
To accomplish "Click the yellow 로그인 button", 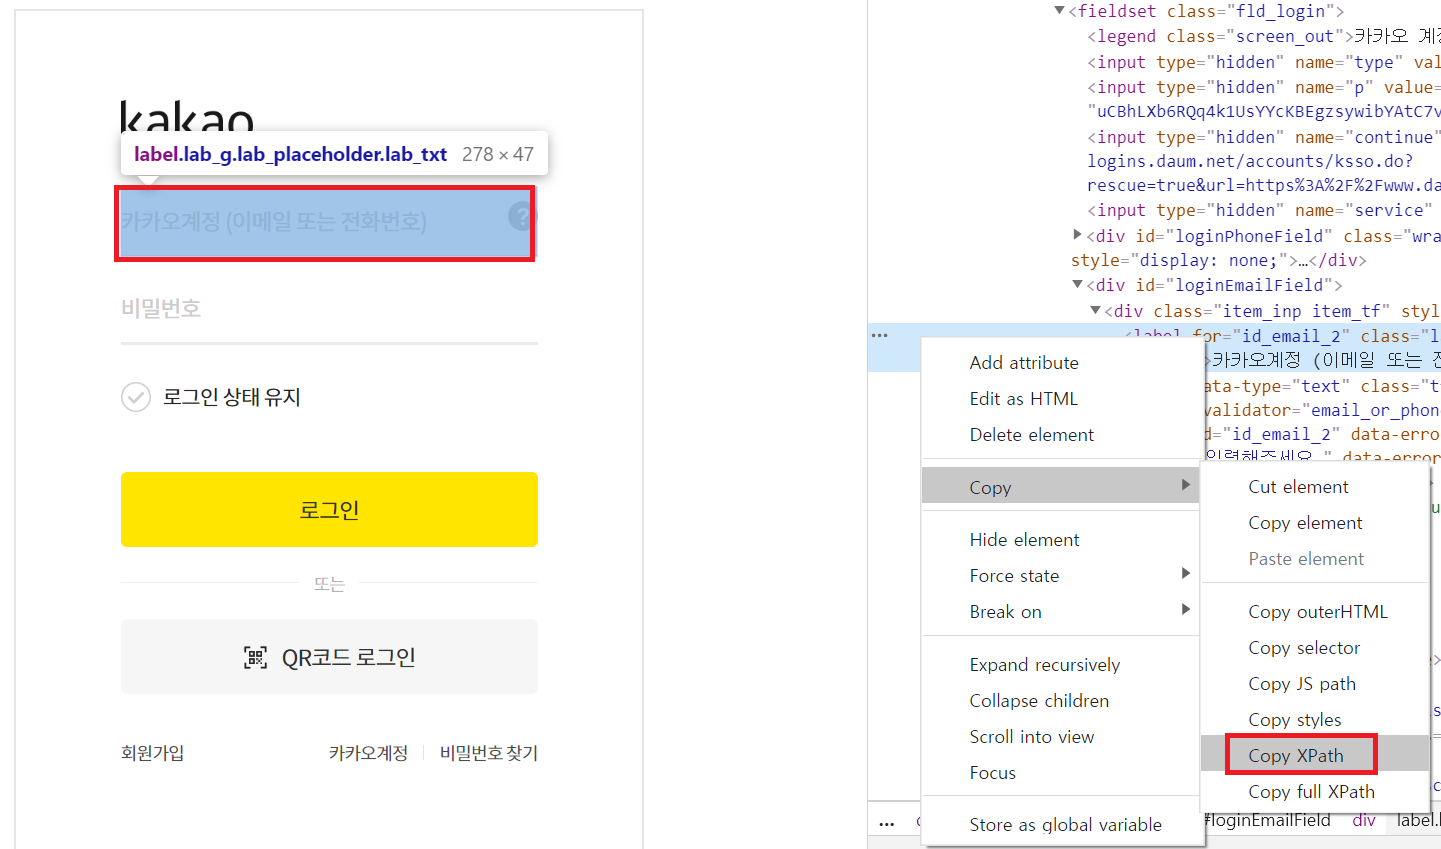I will (x=329, y=510).
